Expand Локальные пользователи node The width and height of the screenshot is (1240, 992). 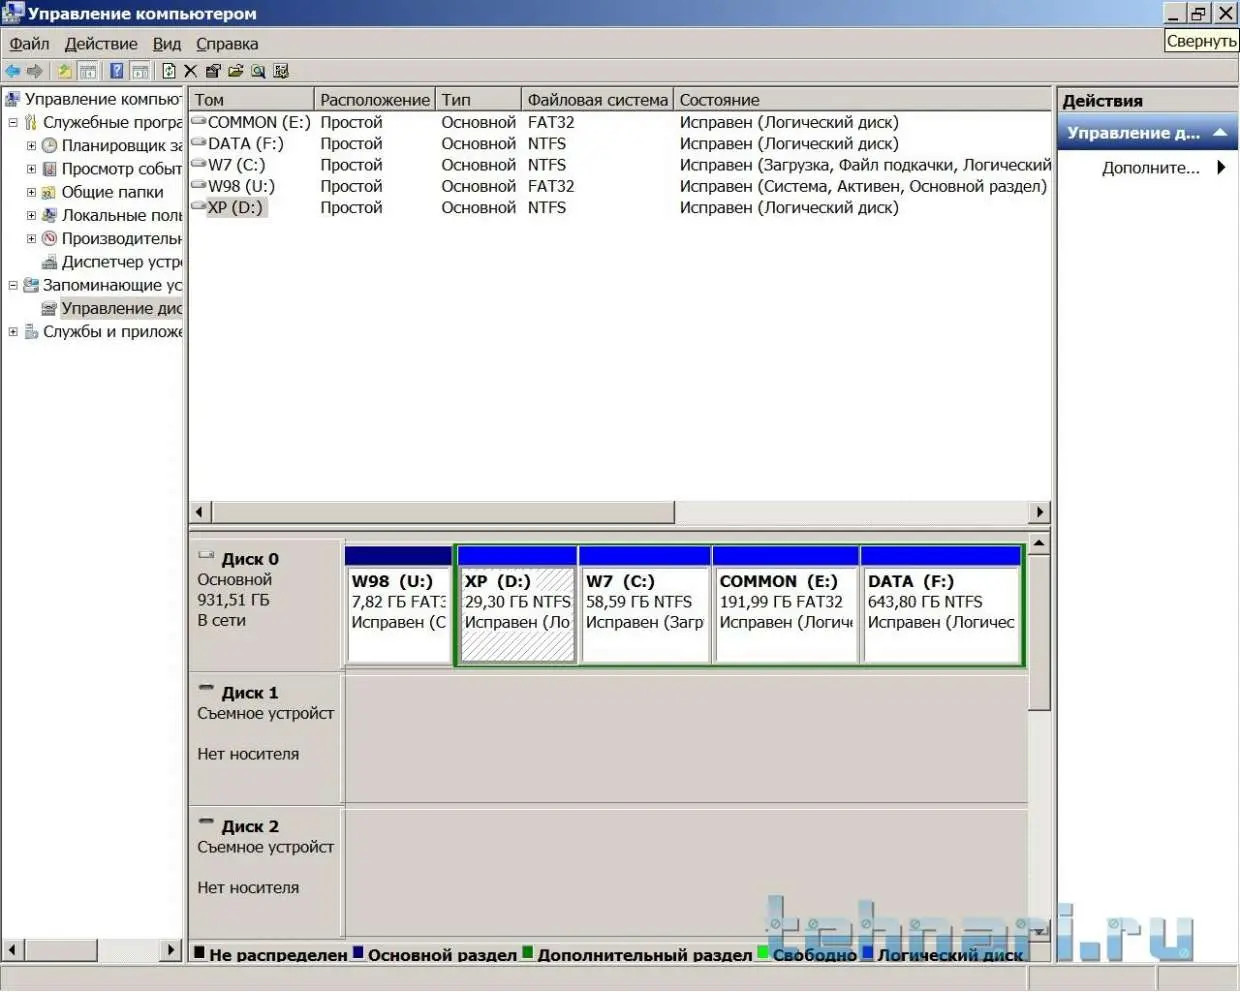tap(31, 215)
